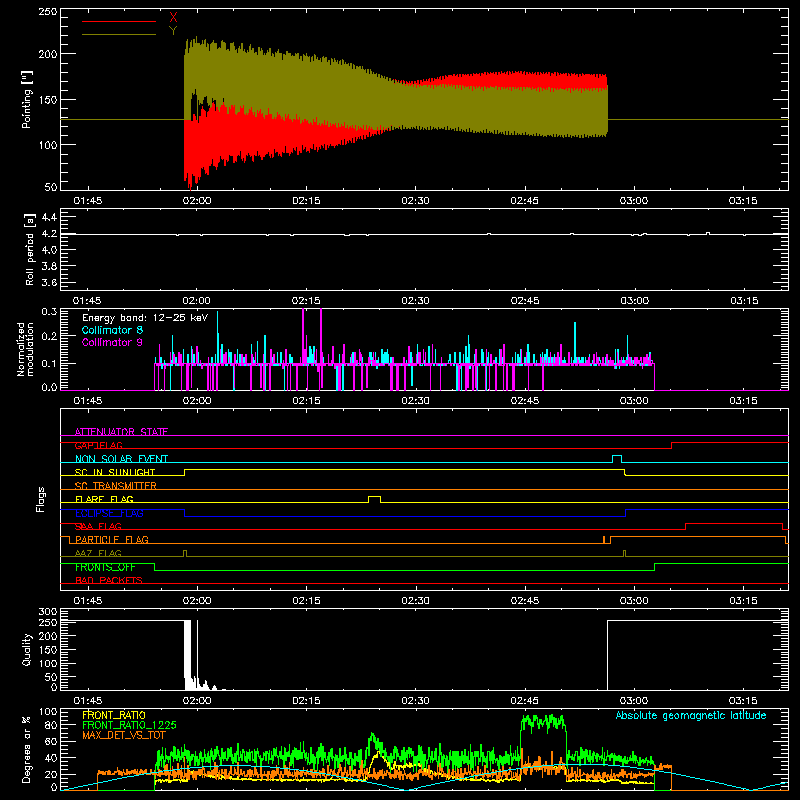Select the "Energy band: 12-25 keV" label
This screenshot has width=800, height=800.
click(x=145, y=318)
